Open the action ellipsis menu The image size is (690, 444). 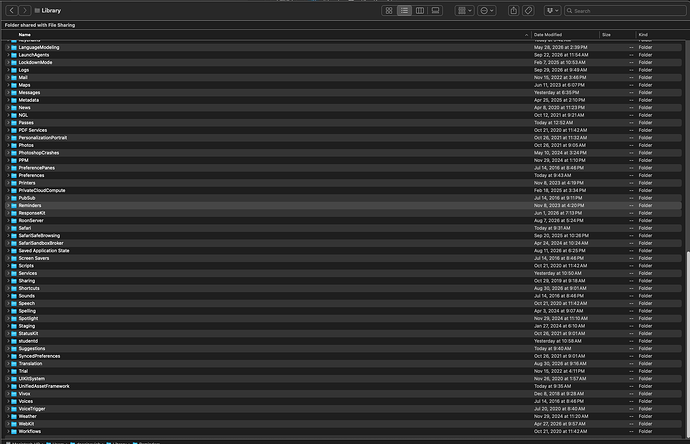(486, 11)
